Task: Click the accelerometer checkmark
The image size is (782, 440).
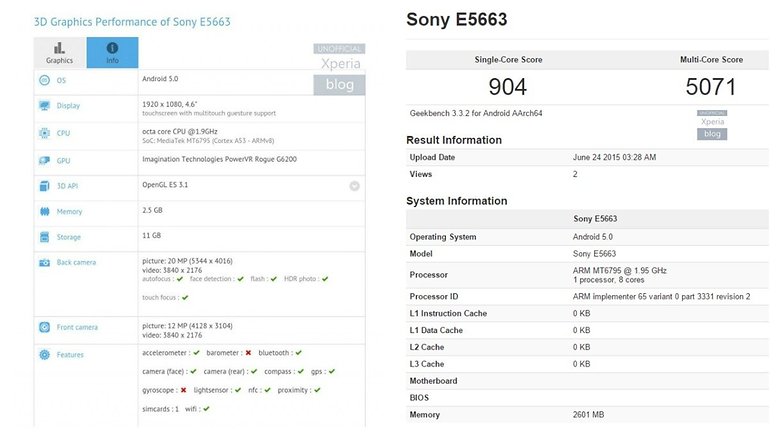Action: point(196,353)
